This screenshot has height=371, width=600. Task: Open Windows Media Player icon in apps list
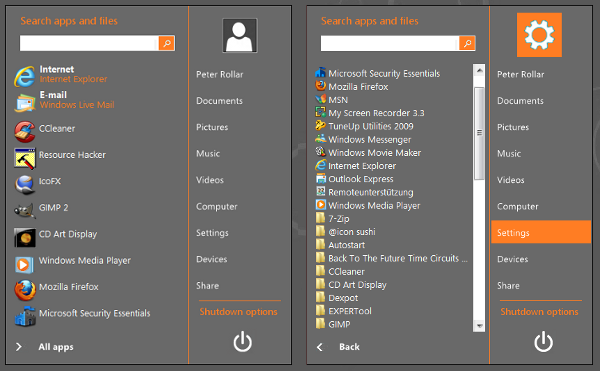point(320,205)
